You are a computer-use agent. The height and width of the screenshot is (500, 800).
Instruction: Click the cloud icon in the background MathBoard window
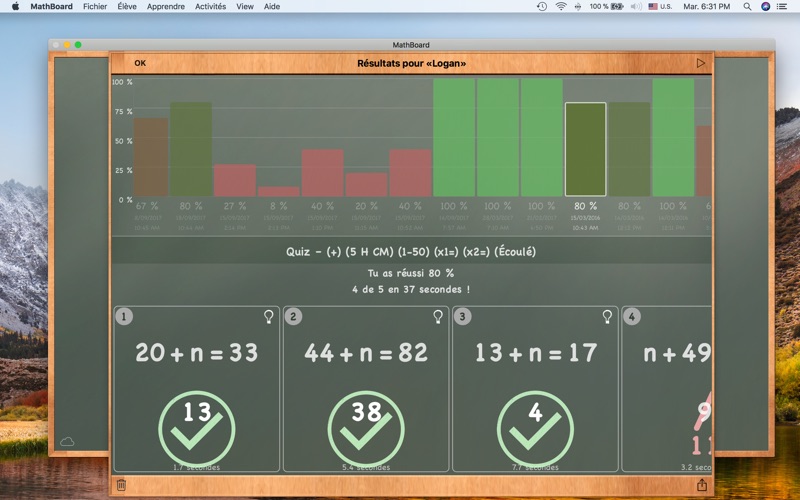point(67,442)
